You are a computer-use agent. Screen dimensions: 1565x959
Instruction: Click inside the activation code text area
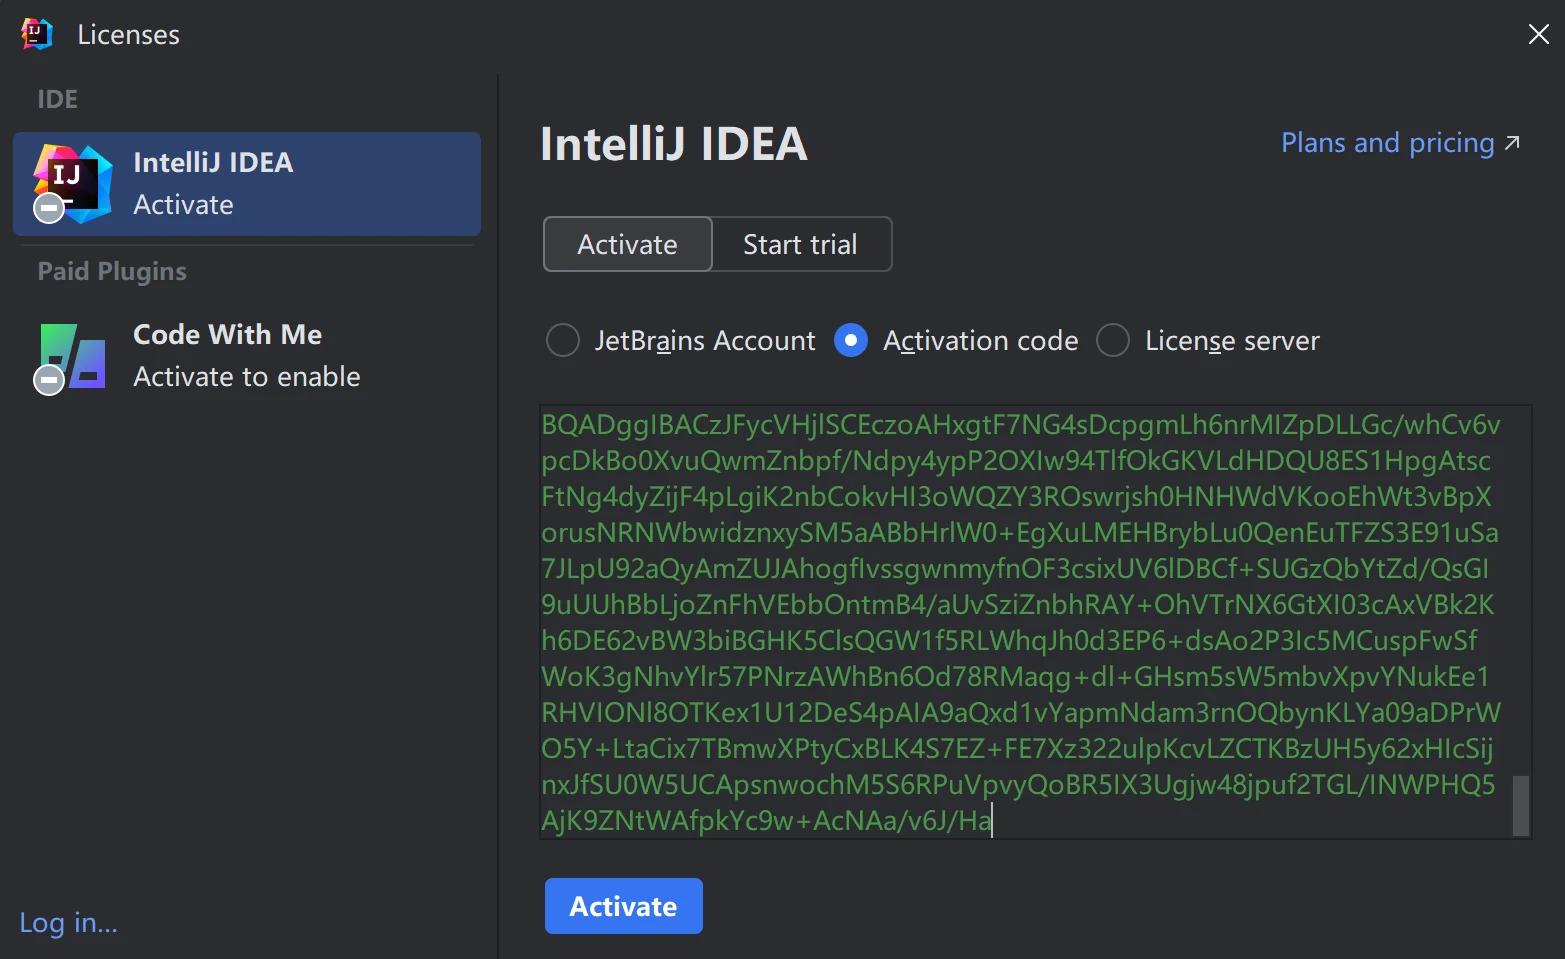[1020, 620]
